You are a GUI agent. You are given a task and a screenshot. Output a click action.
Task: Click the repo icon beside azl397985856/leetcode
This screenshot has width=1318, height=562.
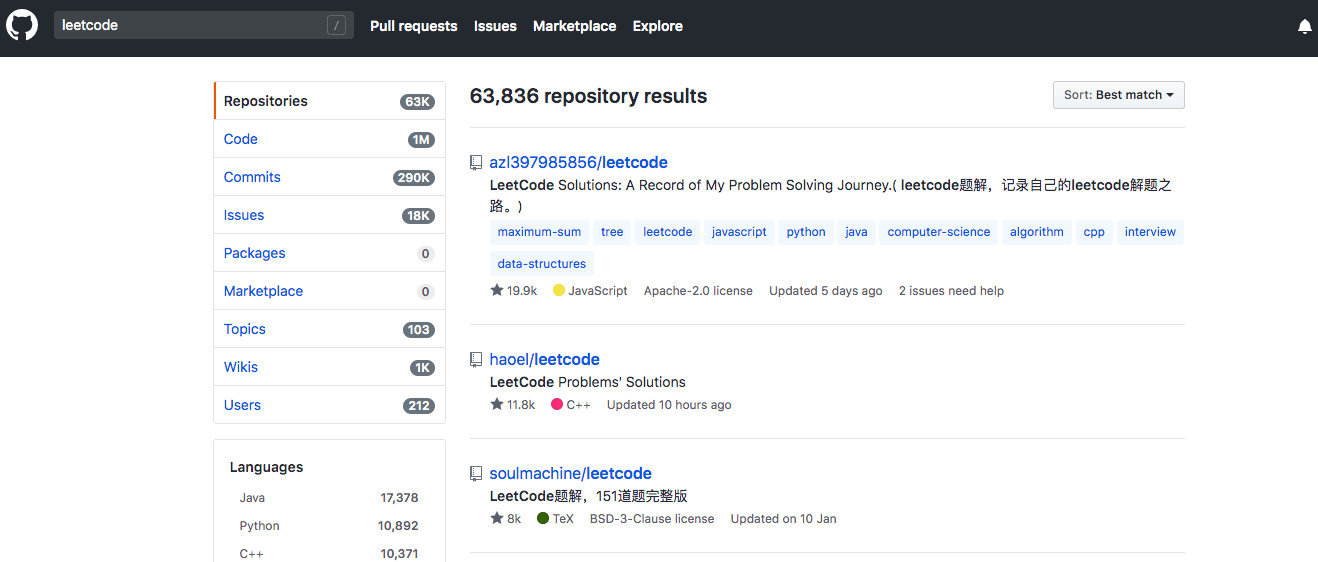[x=476, y=162]
